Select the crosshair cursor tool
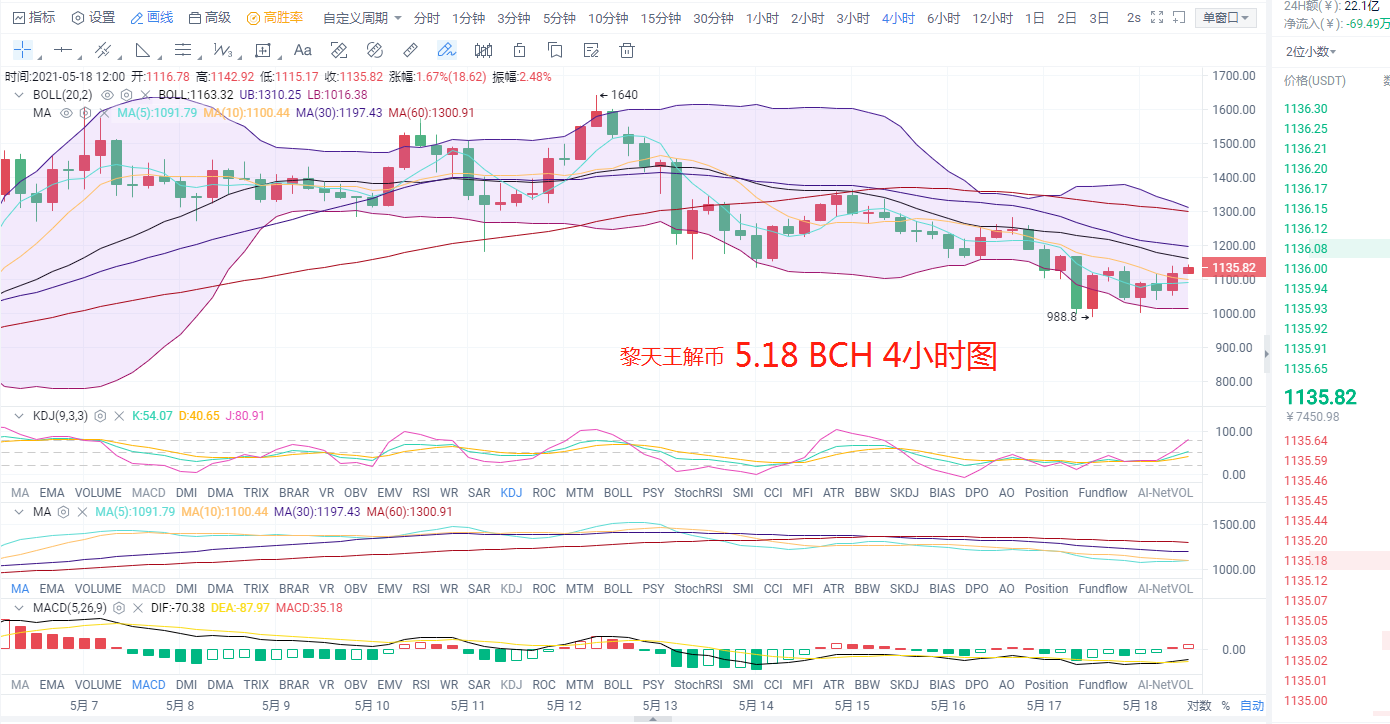This screenshot has width=1390, height=724. pyautogui.click(x=22, y=50)
